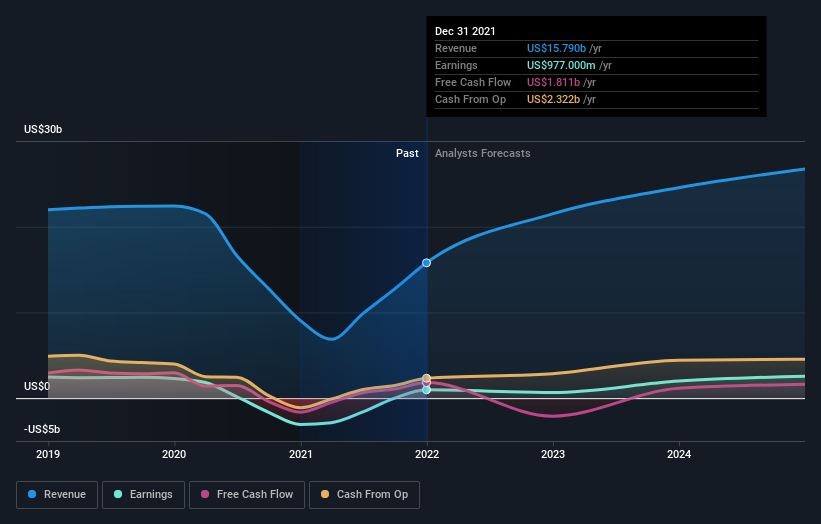Select the Cash From Op data point at 2022
Screen dimensions: 821x524
point(427,378)
